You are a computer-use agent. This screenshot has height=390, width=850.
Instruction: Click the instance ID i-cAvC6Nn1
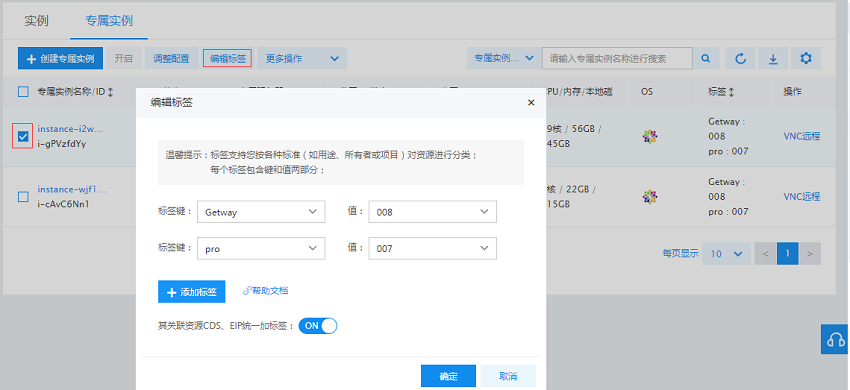tap(62, 204)
